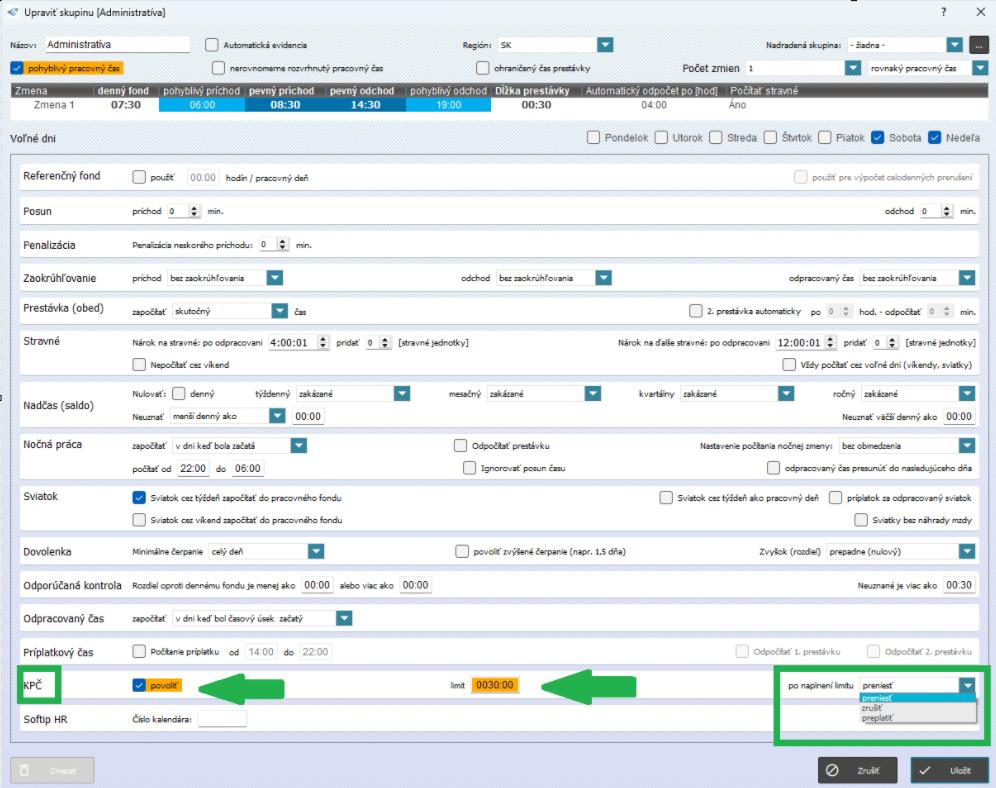Open the týždenný nadčas dropdown

tap(401, 394)
